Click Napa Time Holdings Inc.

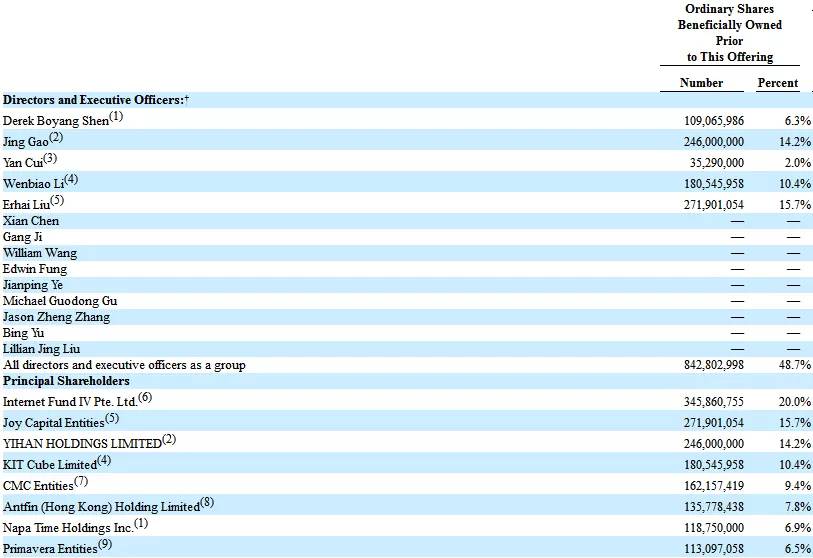point(68,528)
